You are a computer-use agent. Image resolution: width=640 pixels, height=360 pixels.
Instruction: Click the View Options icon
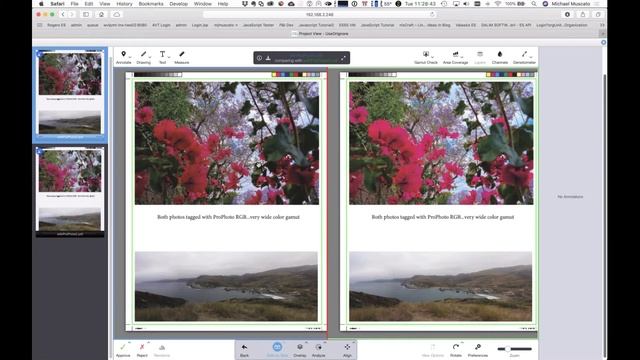pos(432,347)
